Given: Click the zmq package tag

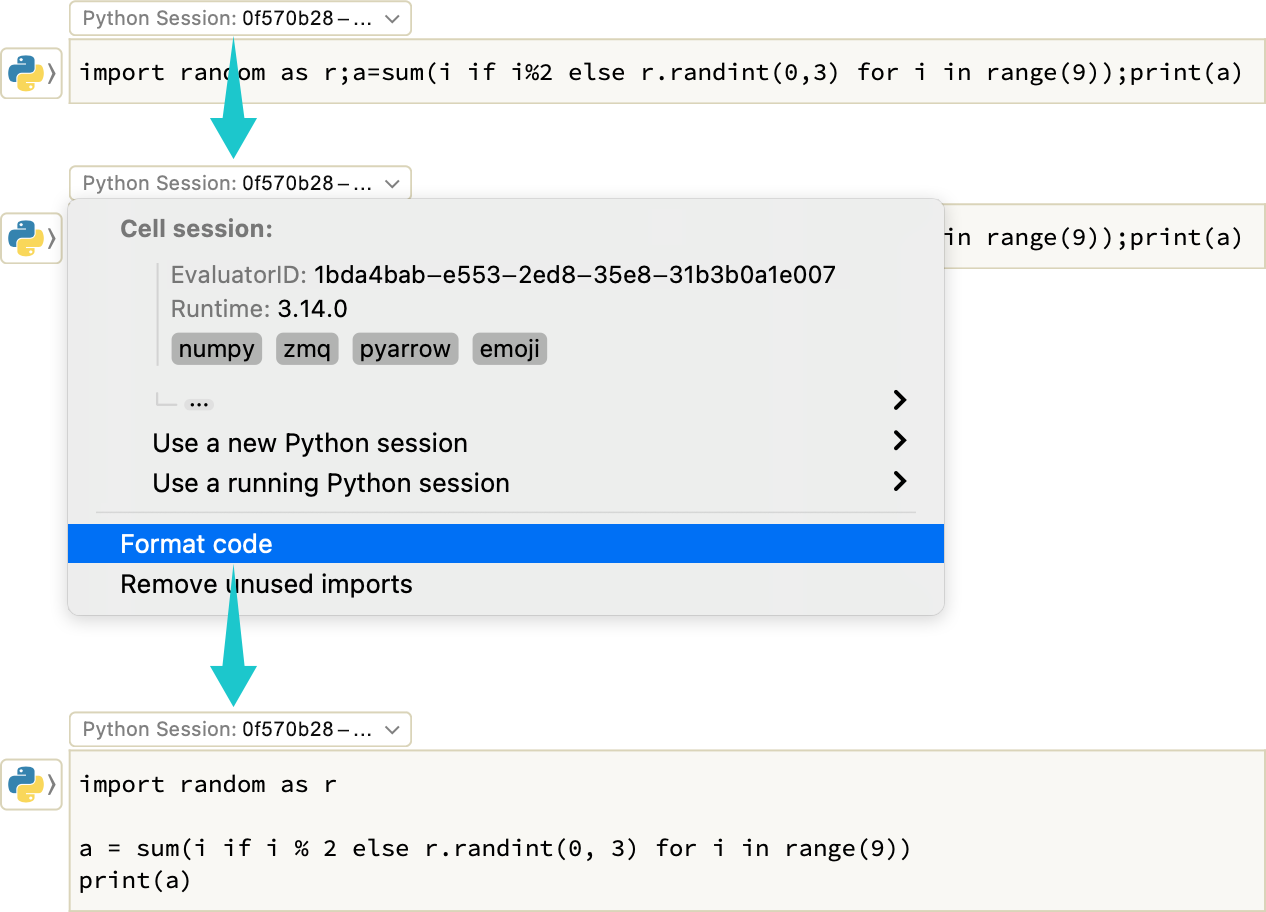Looking at the screenshot, I should tap(307, 349).
